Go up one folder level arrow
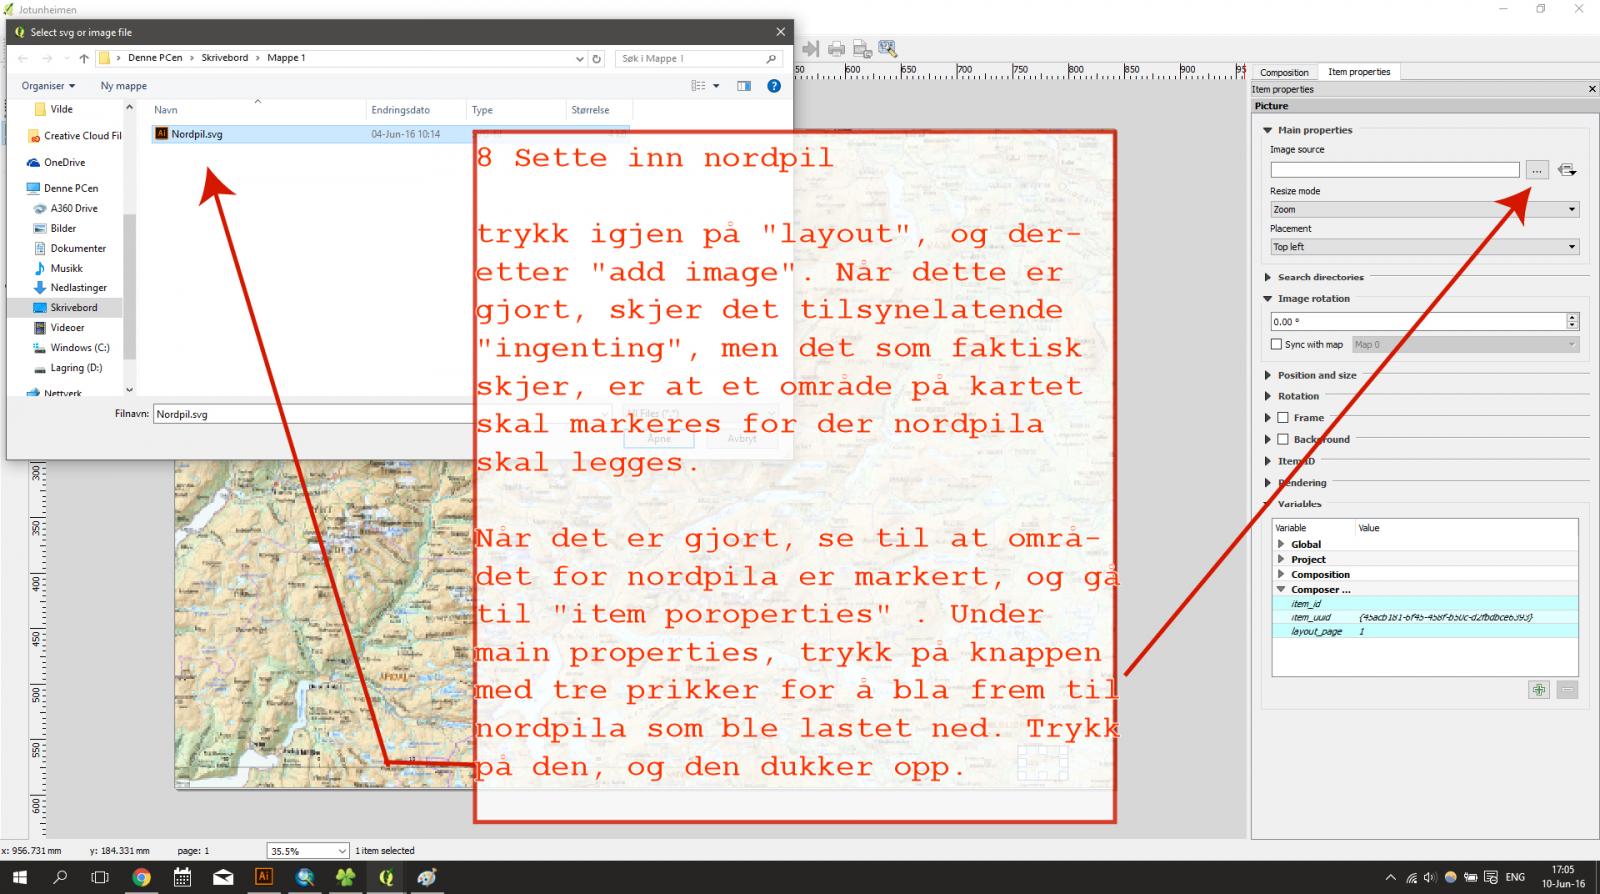Screen dimensions: 1600x894 tap(84, 59)
